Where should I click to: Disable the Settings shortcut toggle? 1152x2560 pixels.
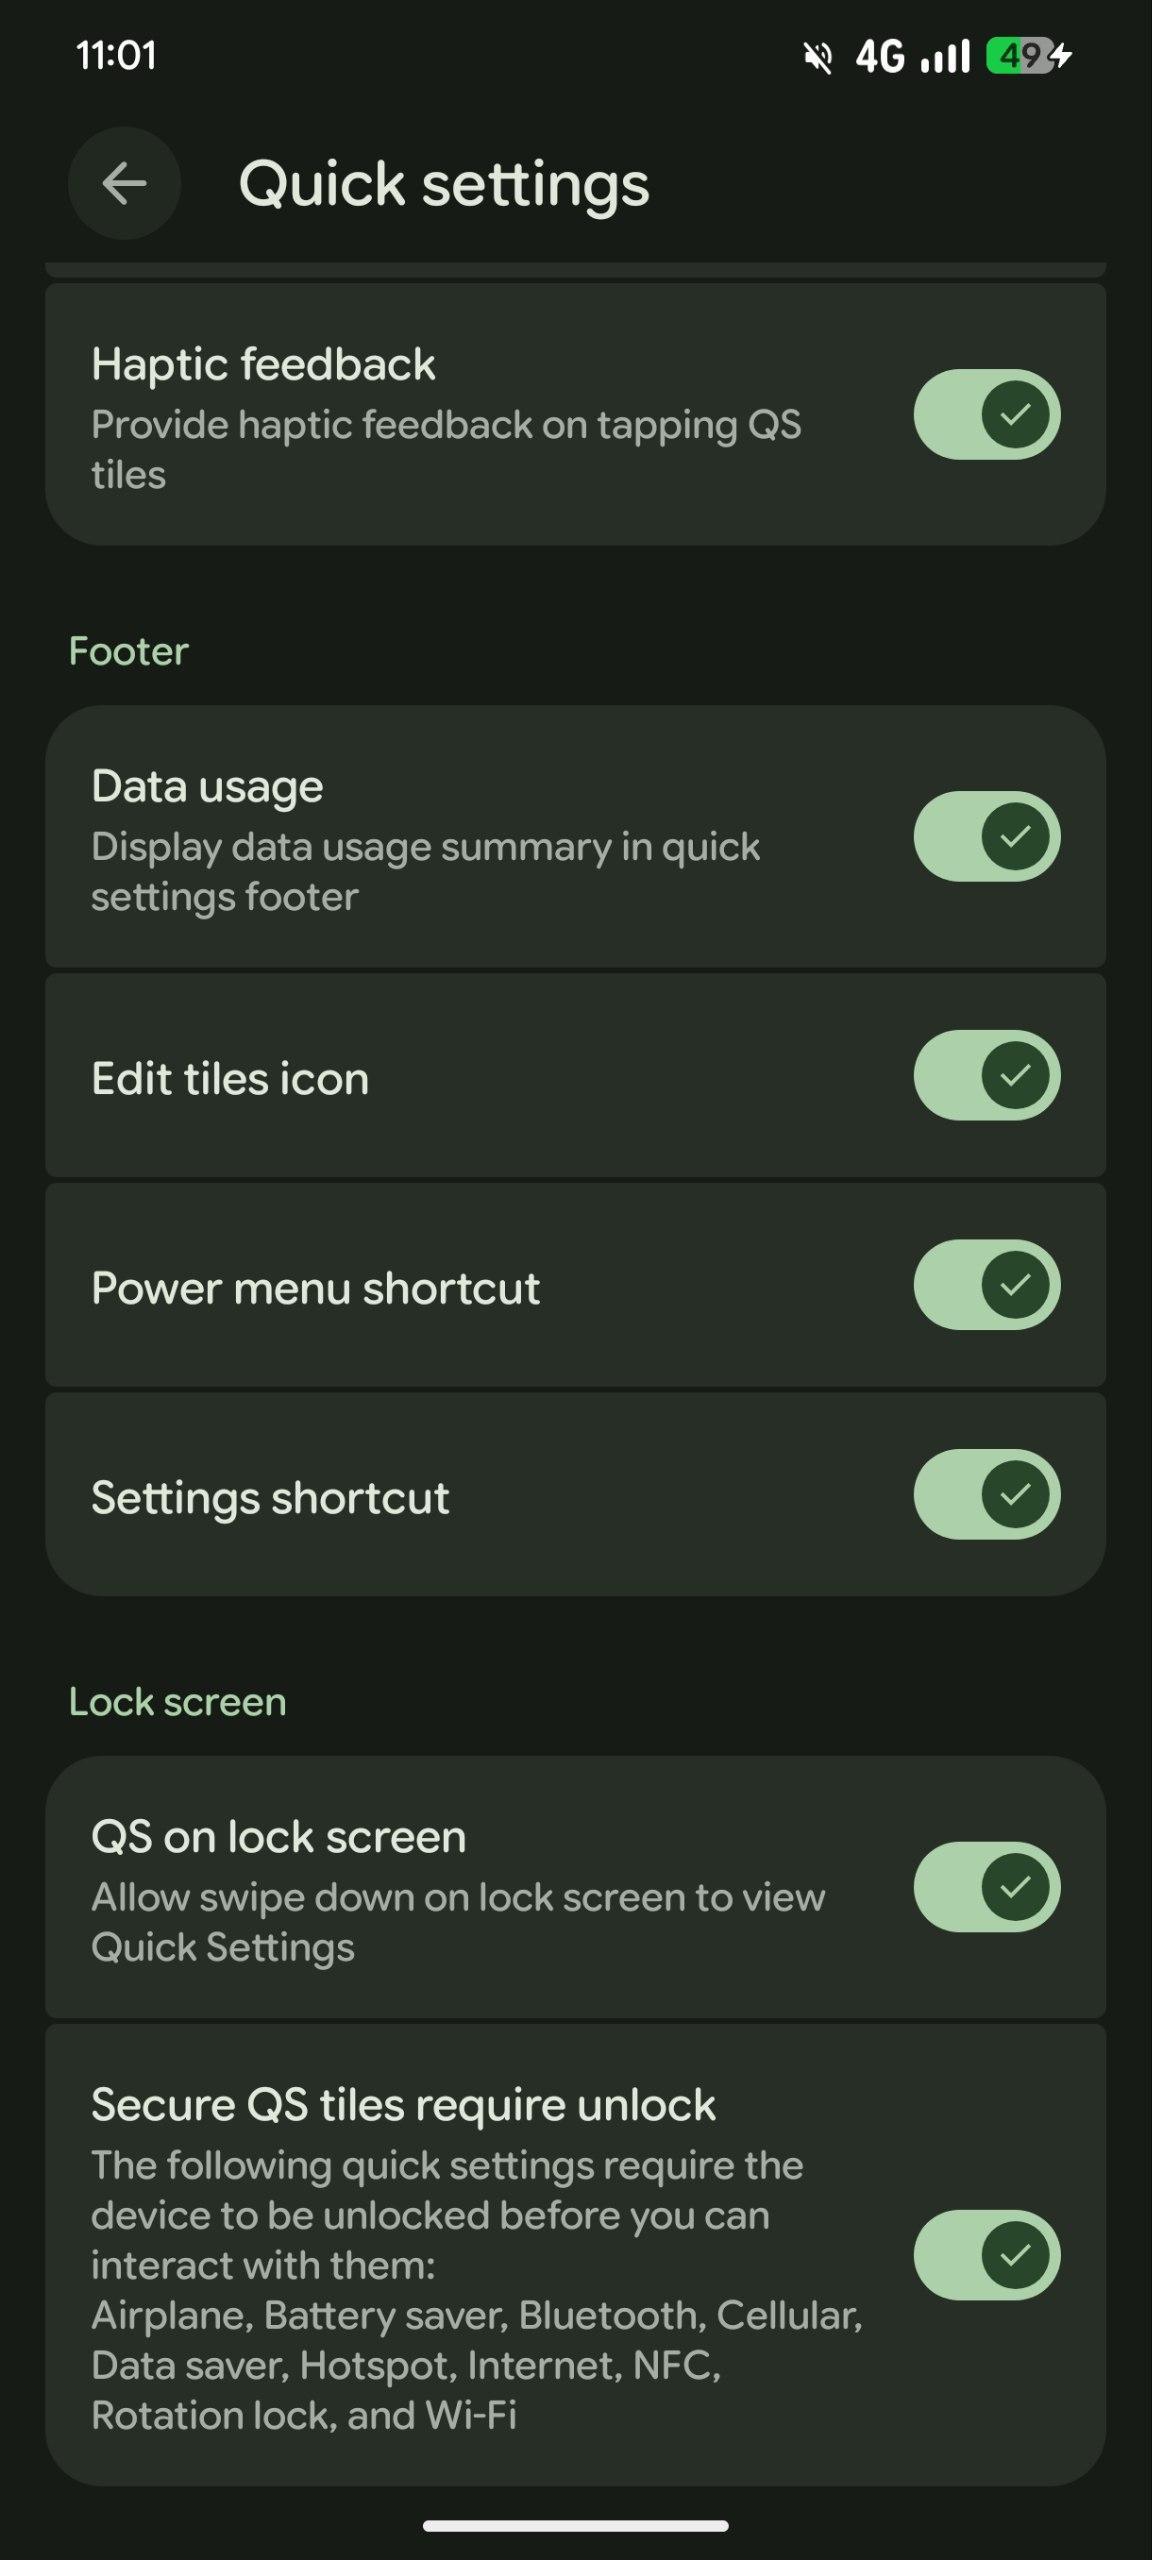(x=986, y=1494)
